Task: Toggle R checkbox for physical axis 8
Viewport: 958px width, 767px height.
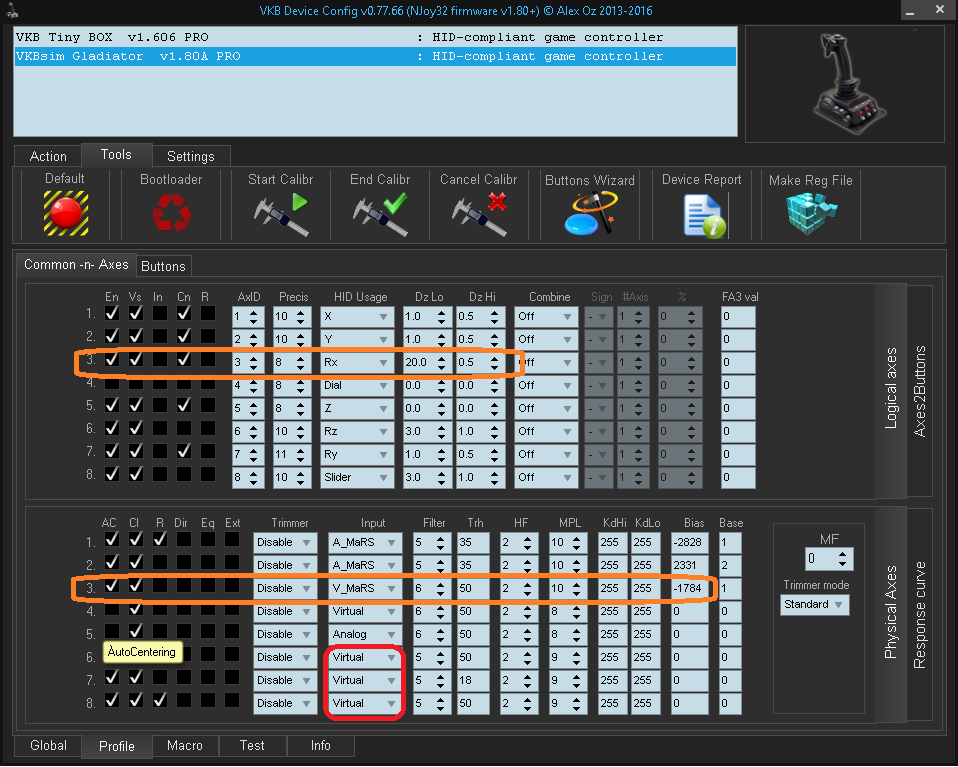Action: tap(159, 700)
